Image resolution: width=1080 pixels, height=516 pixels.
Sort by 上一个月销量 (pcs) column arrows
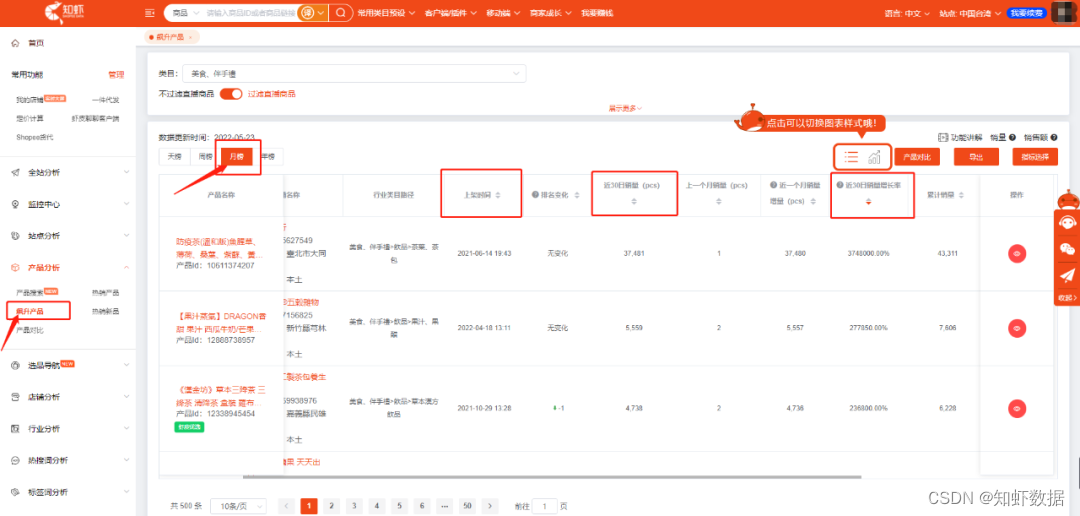click(718, 202)
